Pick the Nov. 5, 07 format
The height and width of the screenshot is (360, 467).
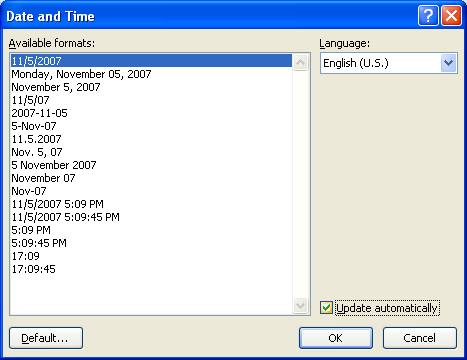[151, 152]
